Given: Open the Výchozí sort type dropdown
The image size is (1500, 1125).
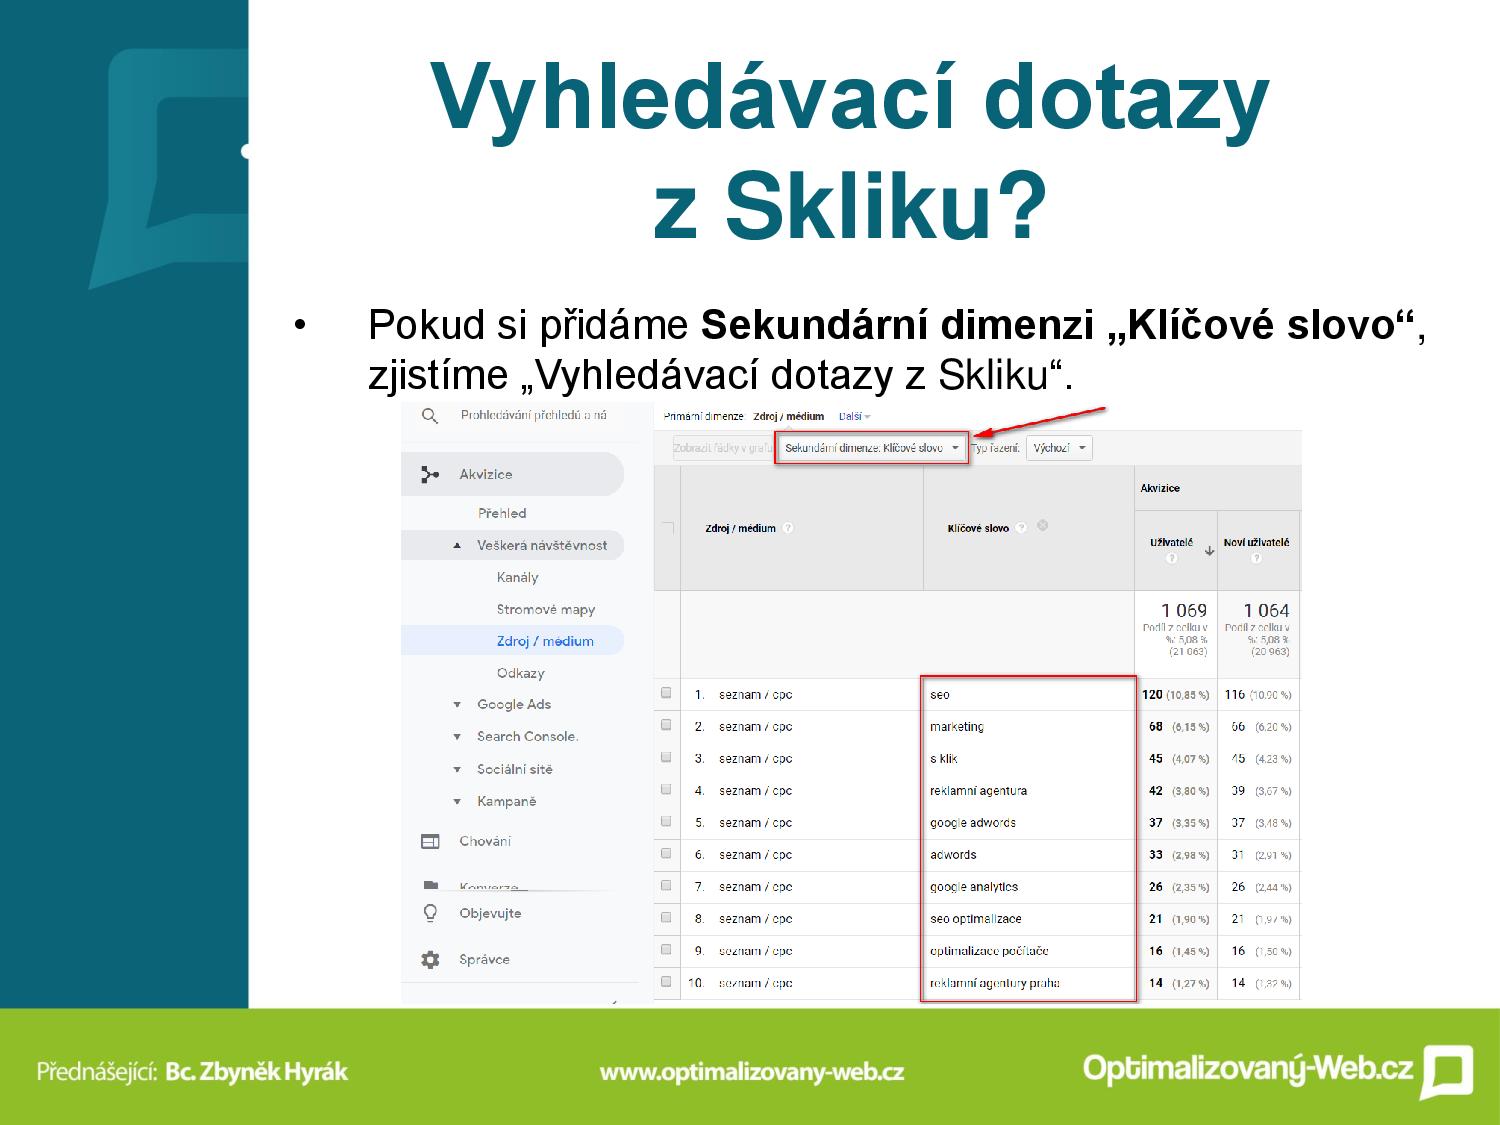Looking at the screenshot, I should coord(1059,448).
